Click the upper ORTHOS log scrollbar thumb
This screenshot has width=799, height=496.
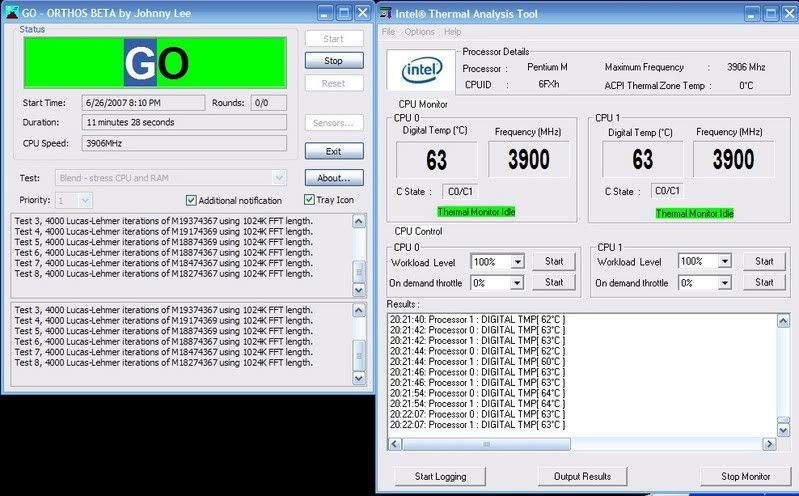tap(359, 272)
